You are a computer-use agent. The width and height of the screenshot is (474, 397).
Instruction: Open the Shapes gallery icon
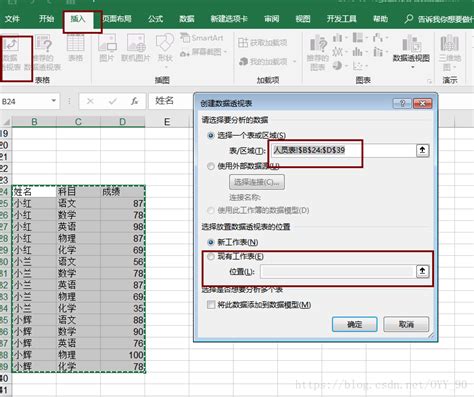point(165,43)
